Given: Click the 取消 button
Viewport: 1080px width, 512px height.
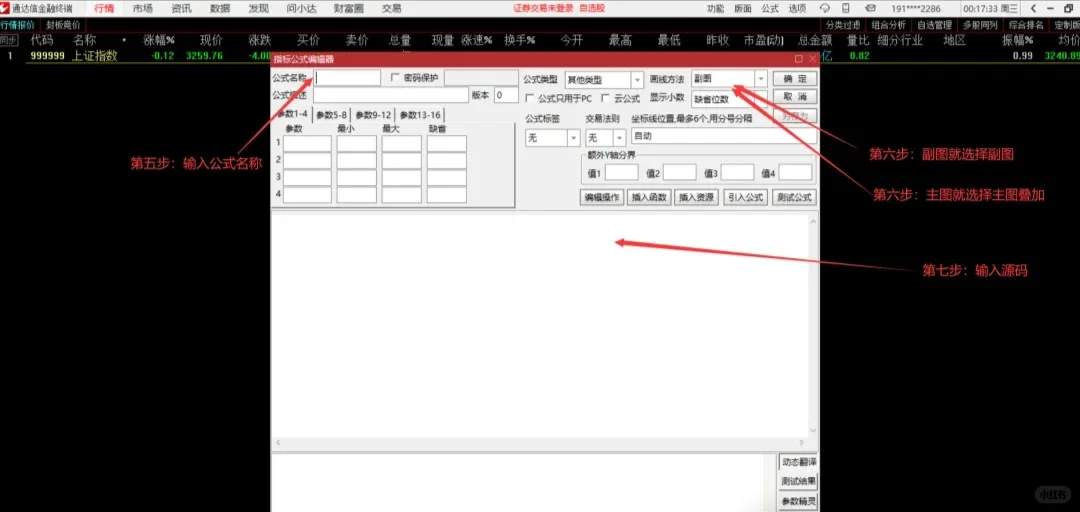Looking at the screenshot, I should [x=795, y=97].
